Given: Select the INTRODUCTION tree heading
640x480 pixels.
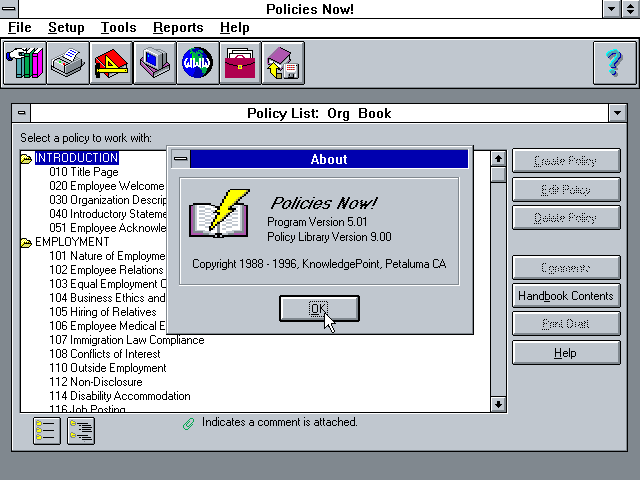Looking at the screenshot, I should click(77, 158).
